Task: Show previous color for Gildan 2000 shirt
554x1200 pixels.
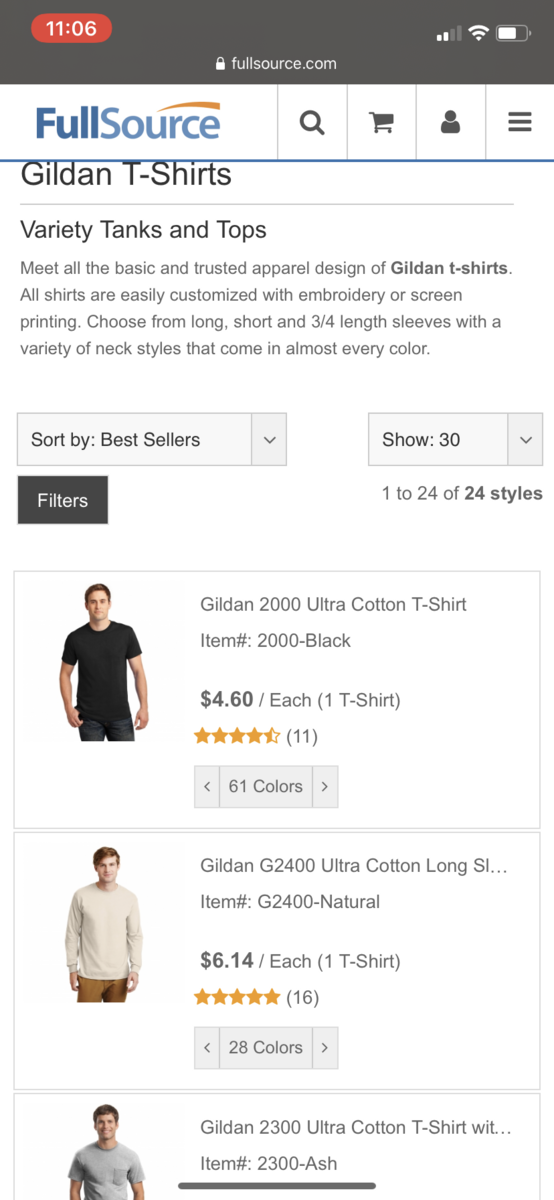Action: point(207,787)
